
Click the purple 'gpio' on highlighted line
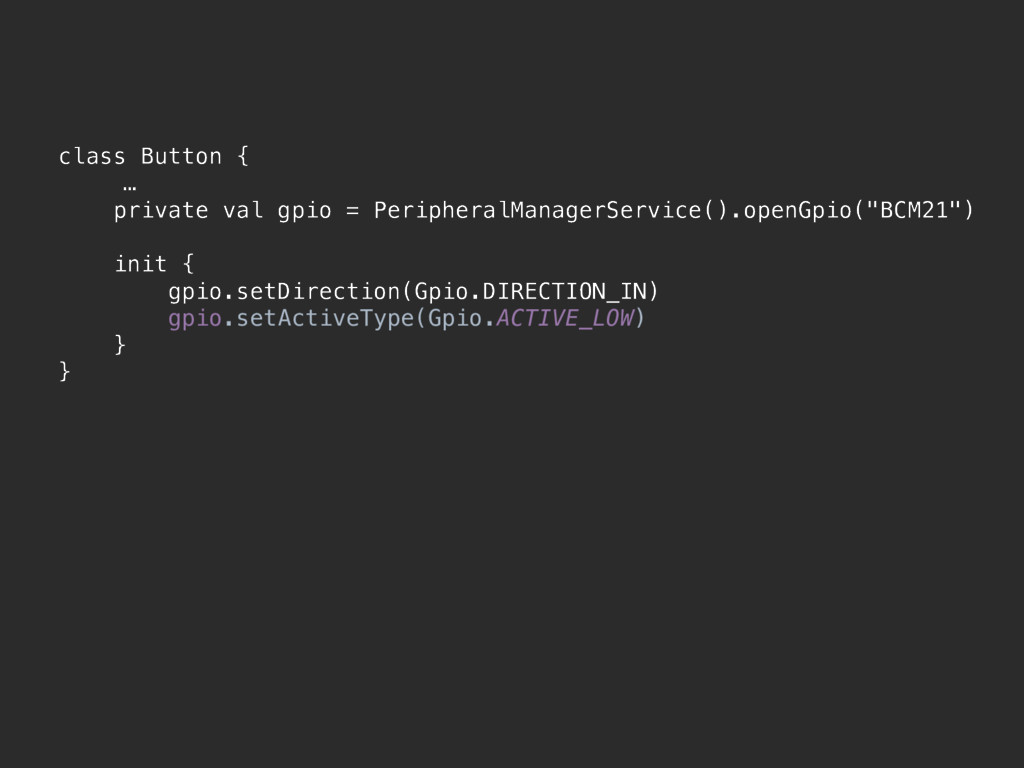195,319
